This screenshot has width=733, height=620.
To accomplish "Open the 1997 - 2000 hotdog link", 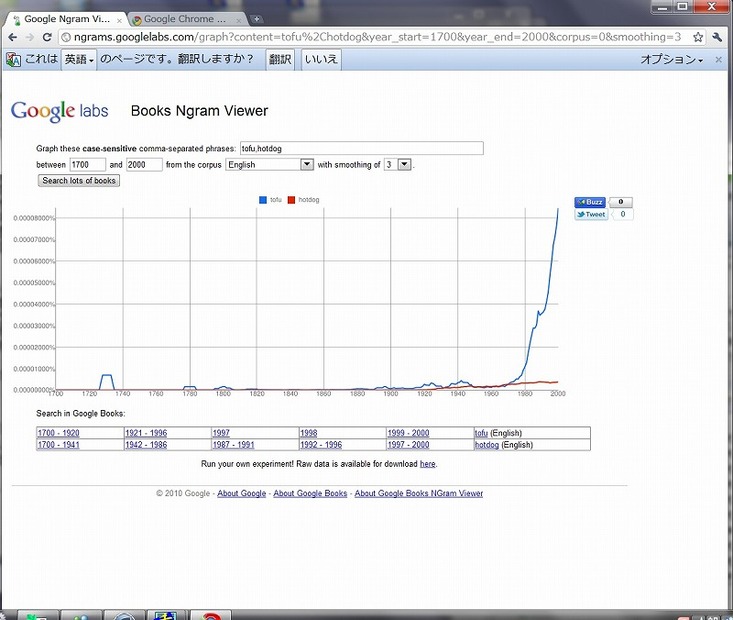I will 409,445.
